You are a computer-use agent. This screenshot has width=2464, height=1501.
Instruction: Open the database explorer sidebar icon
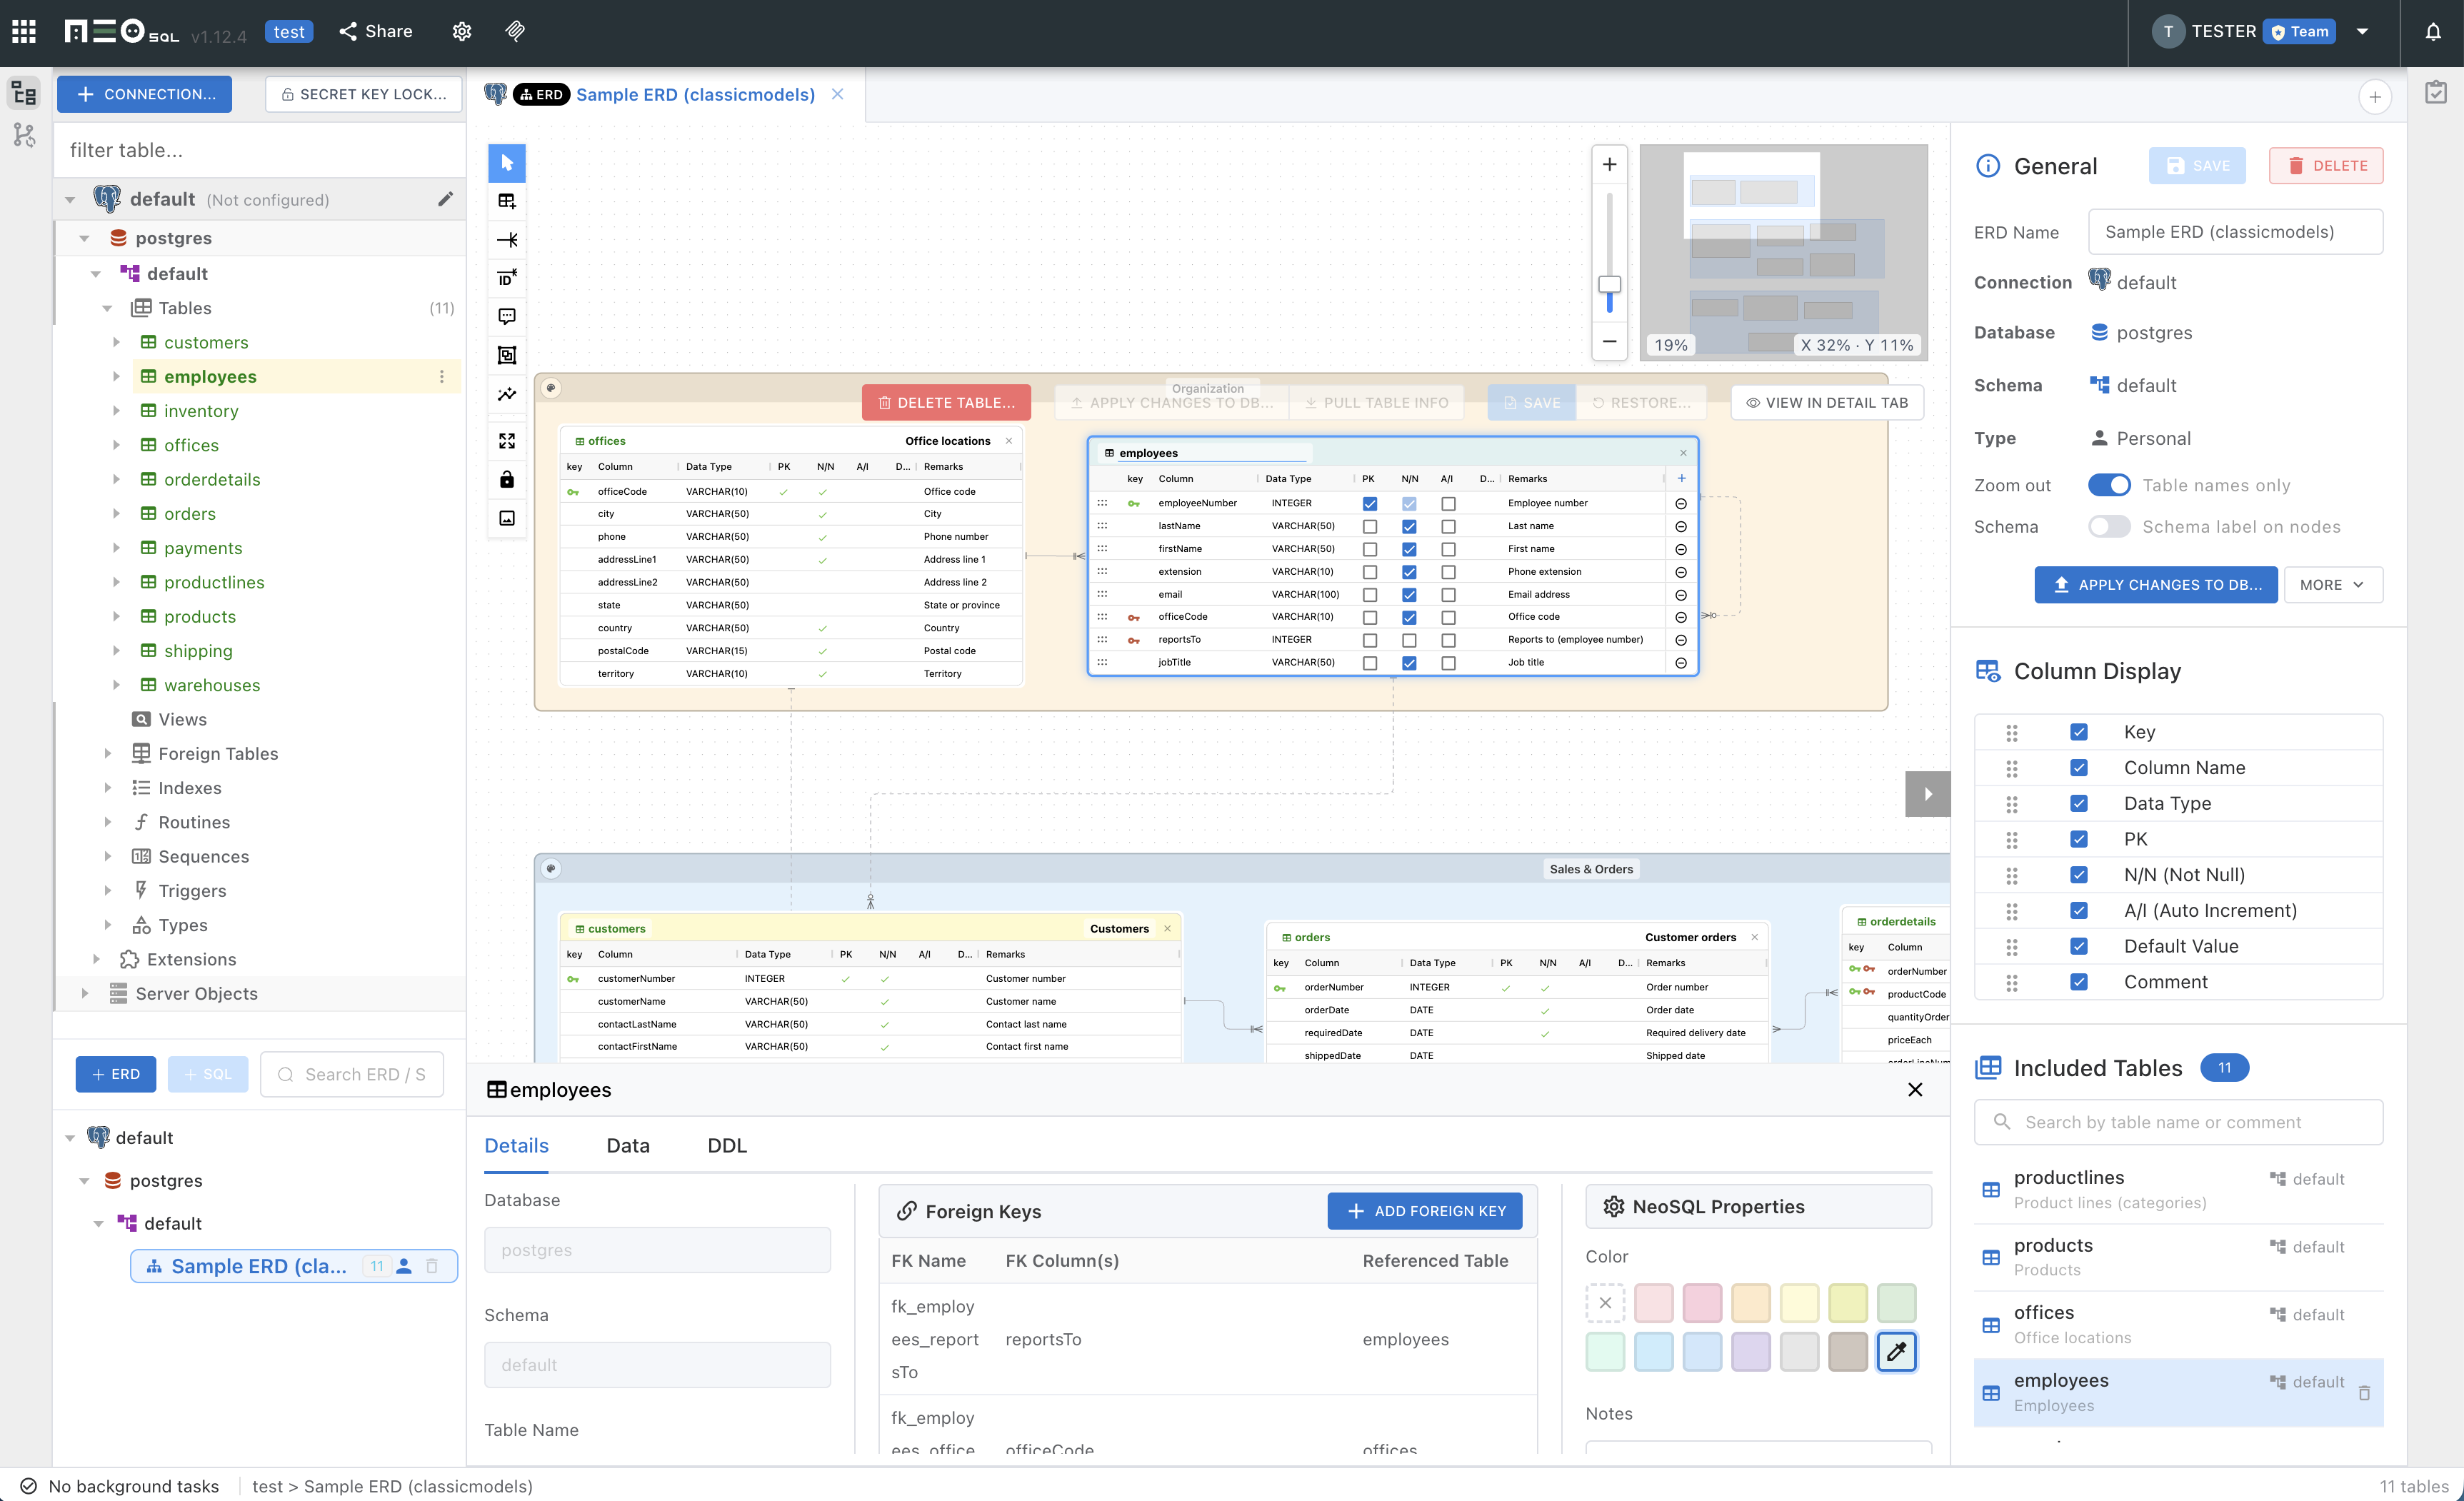(x=24, y=94)
